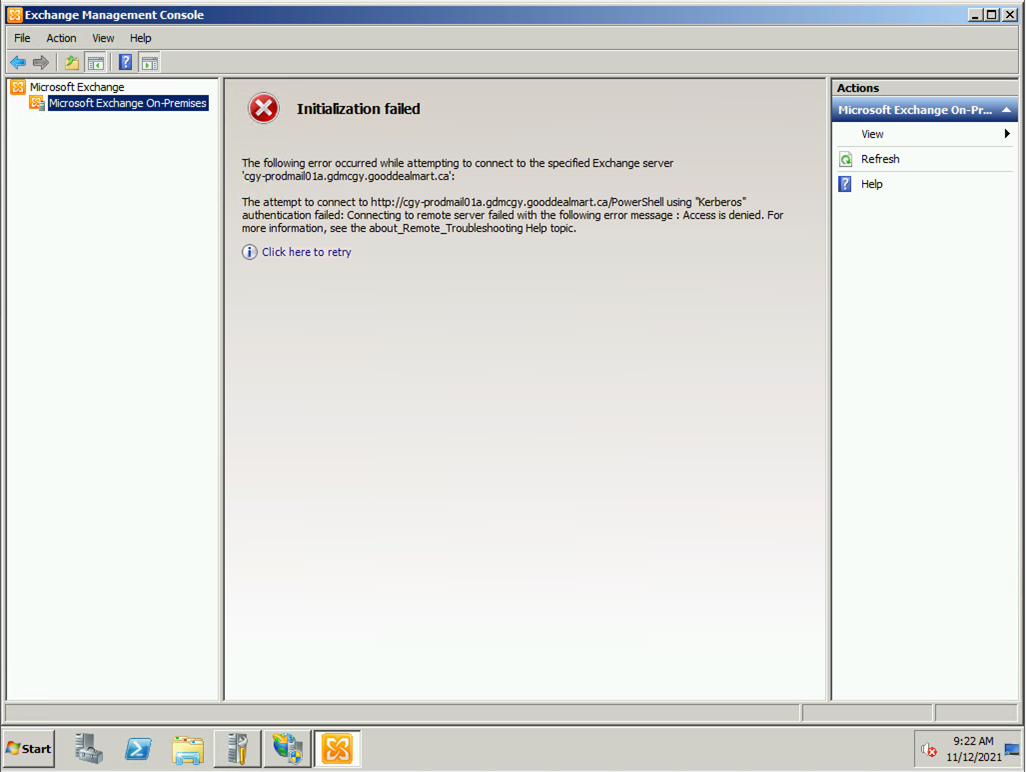Open Help from the toolbar question-mark icon

pyautogui.click(x=125, y=63)
